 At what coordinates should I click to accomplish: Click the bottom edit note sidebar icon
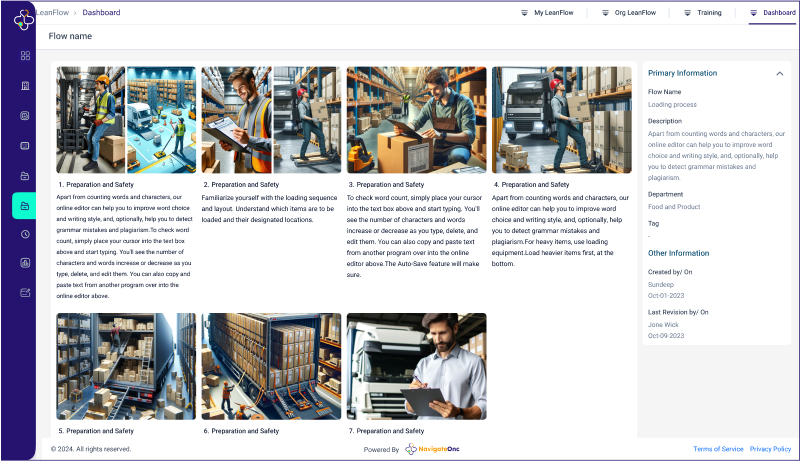tap(25, 293)
